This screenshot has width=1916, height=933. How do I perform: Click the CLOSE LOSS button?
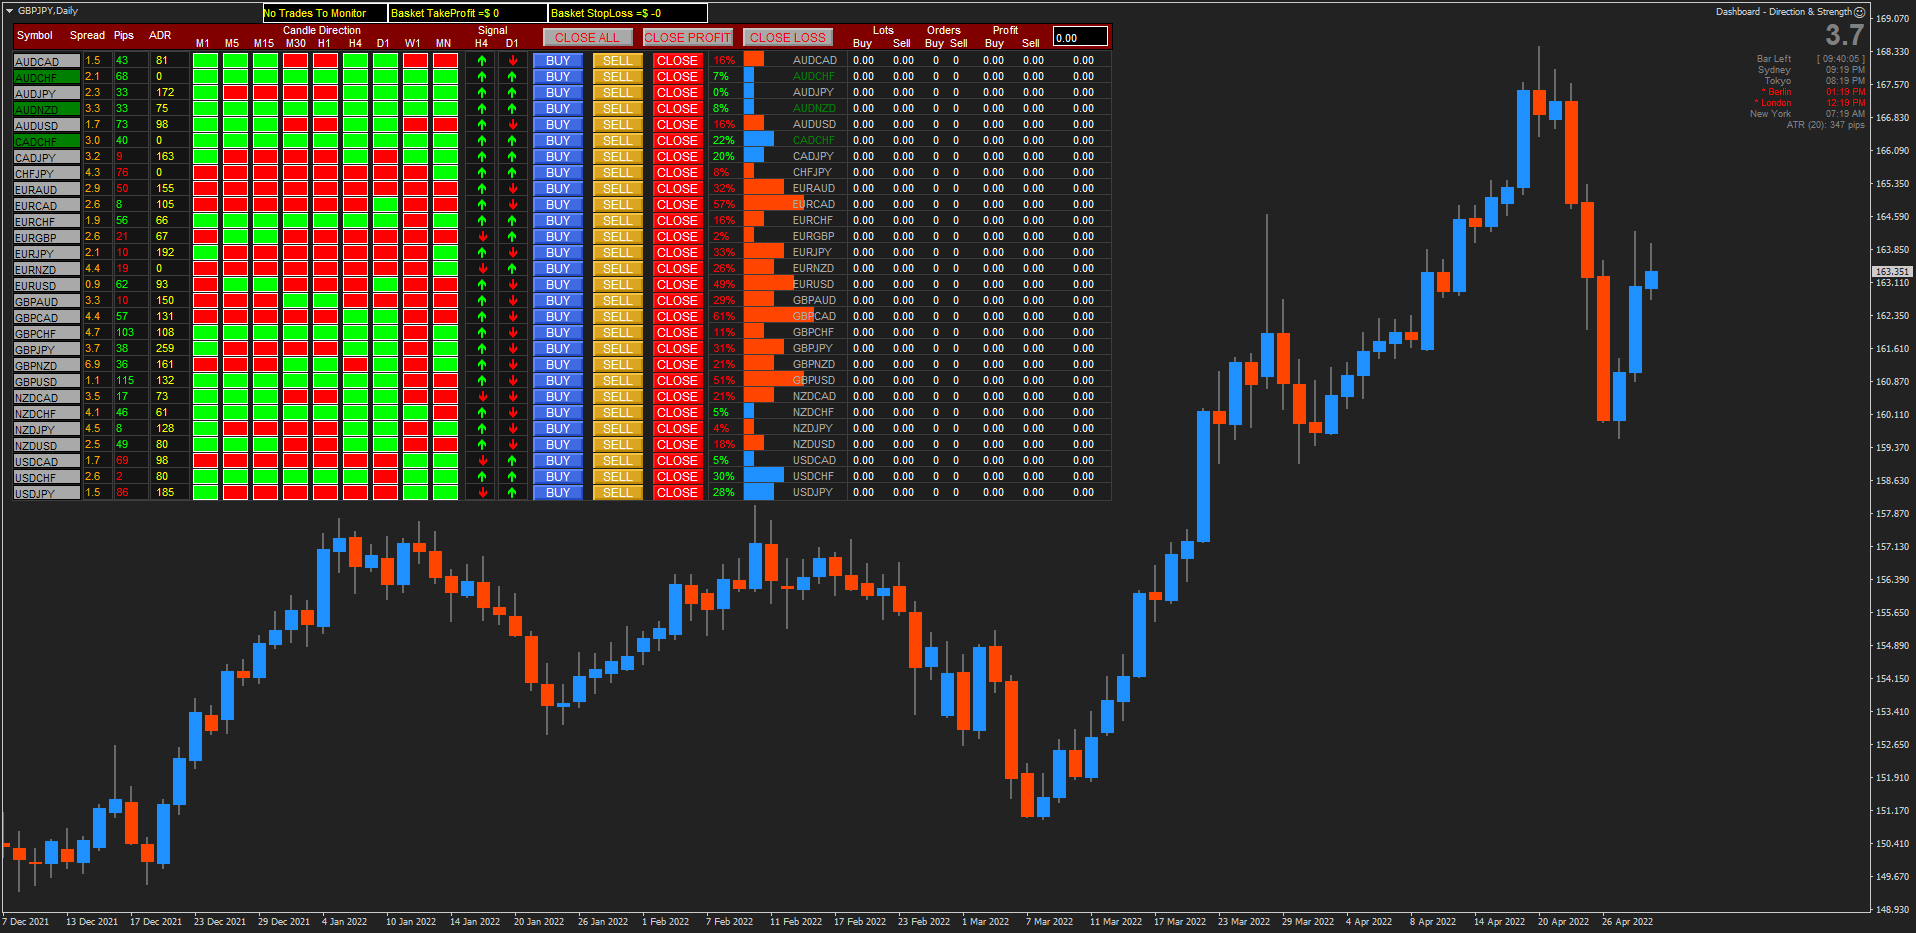[788, 37]
